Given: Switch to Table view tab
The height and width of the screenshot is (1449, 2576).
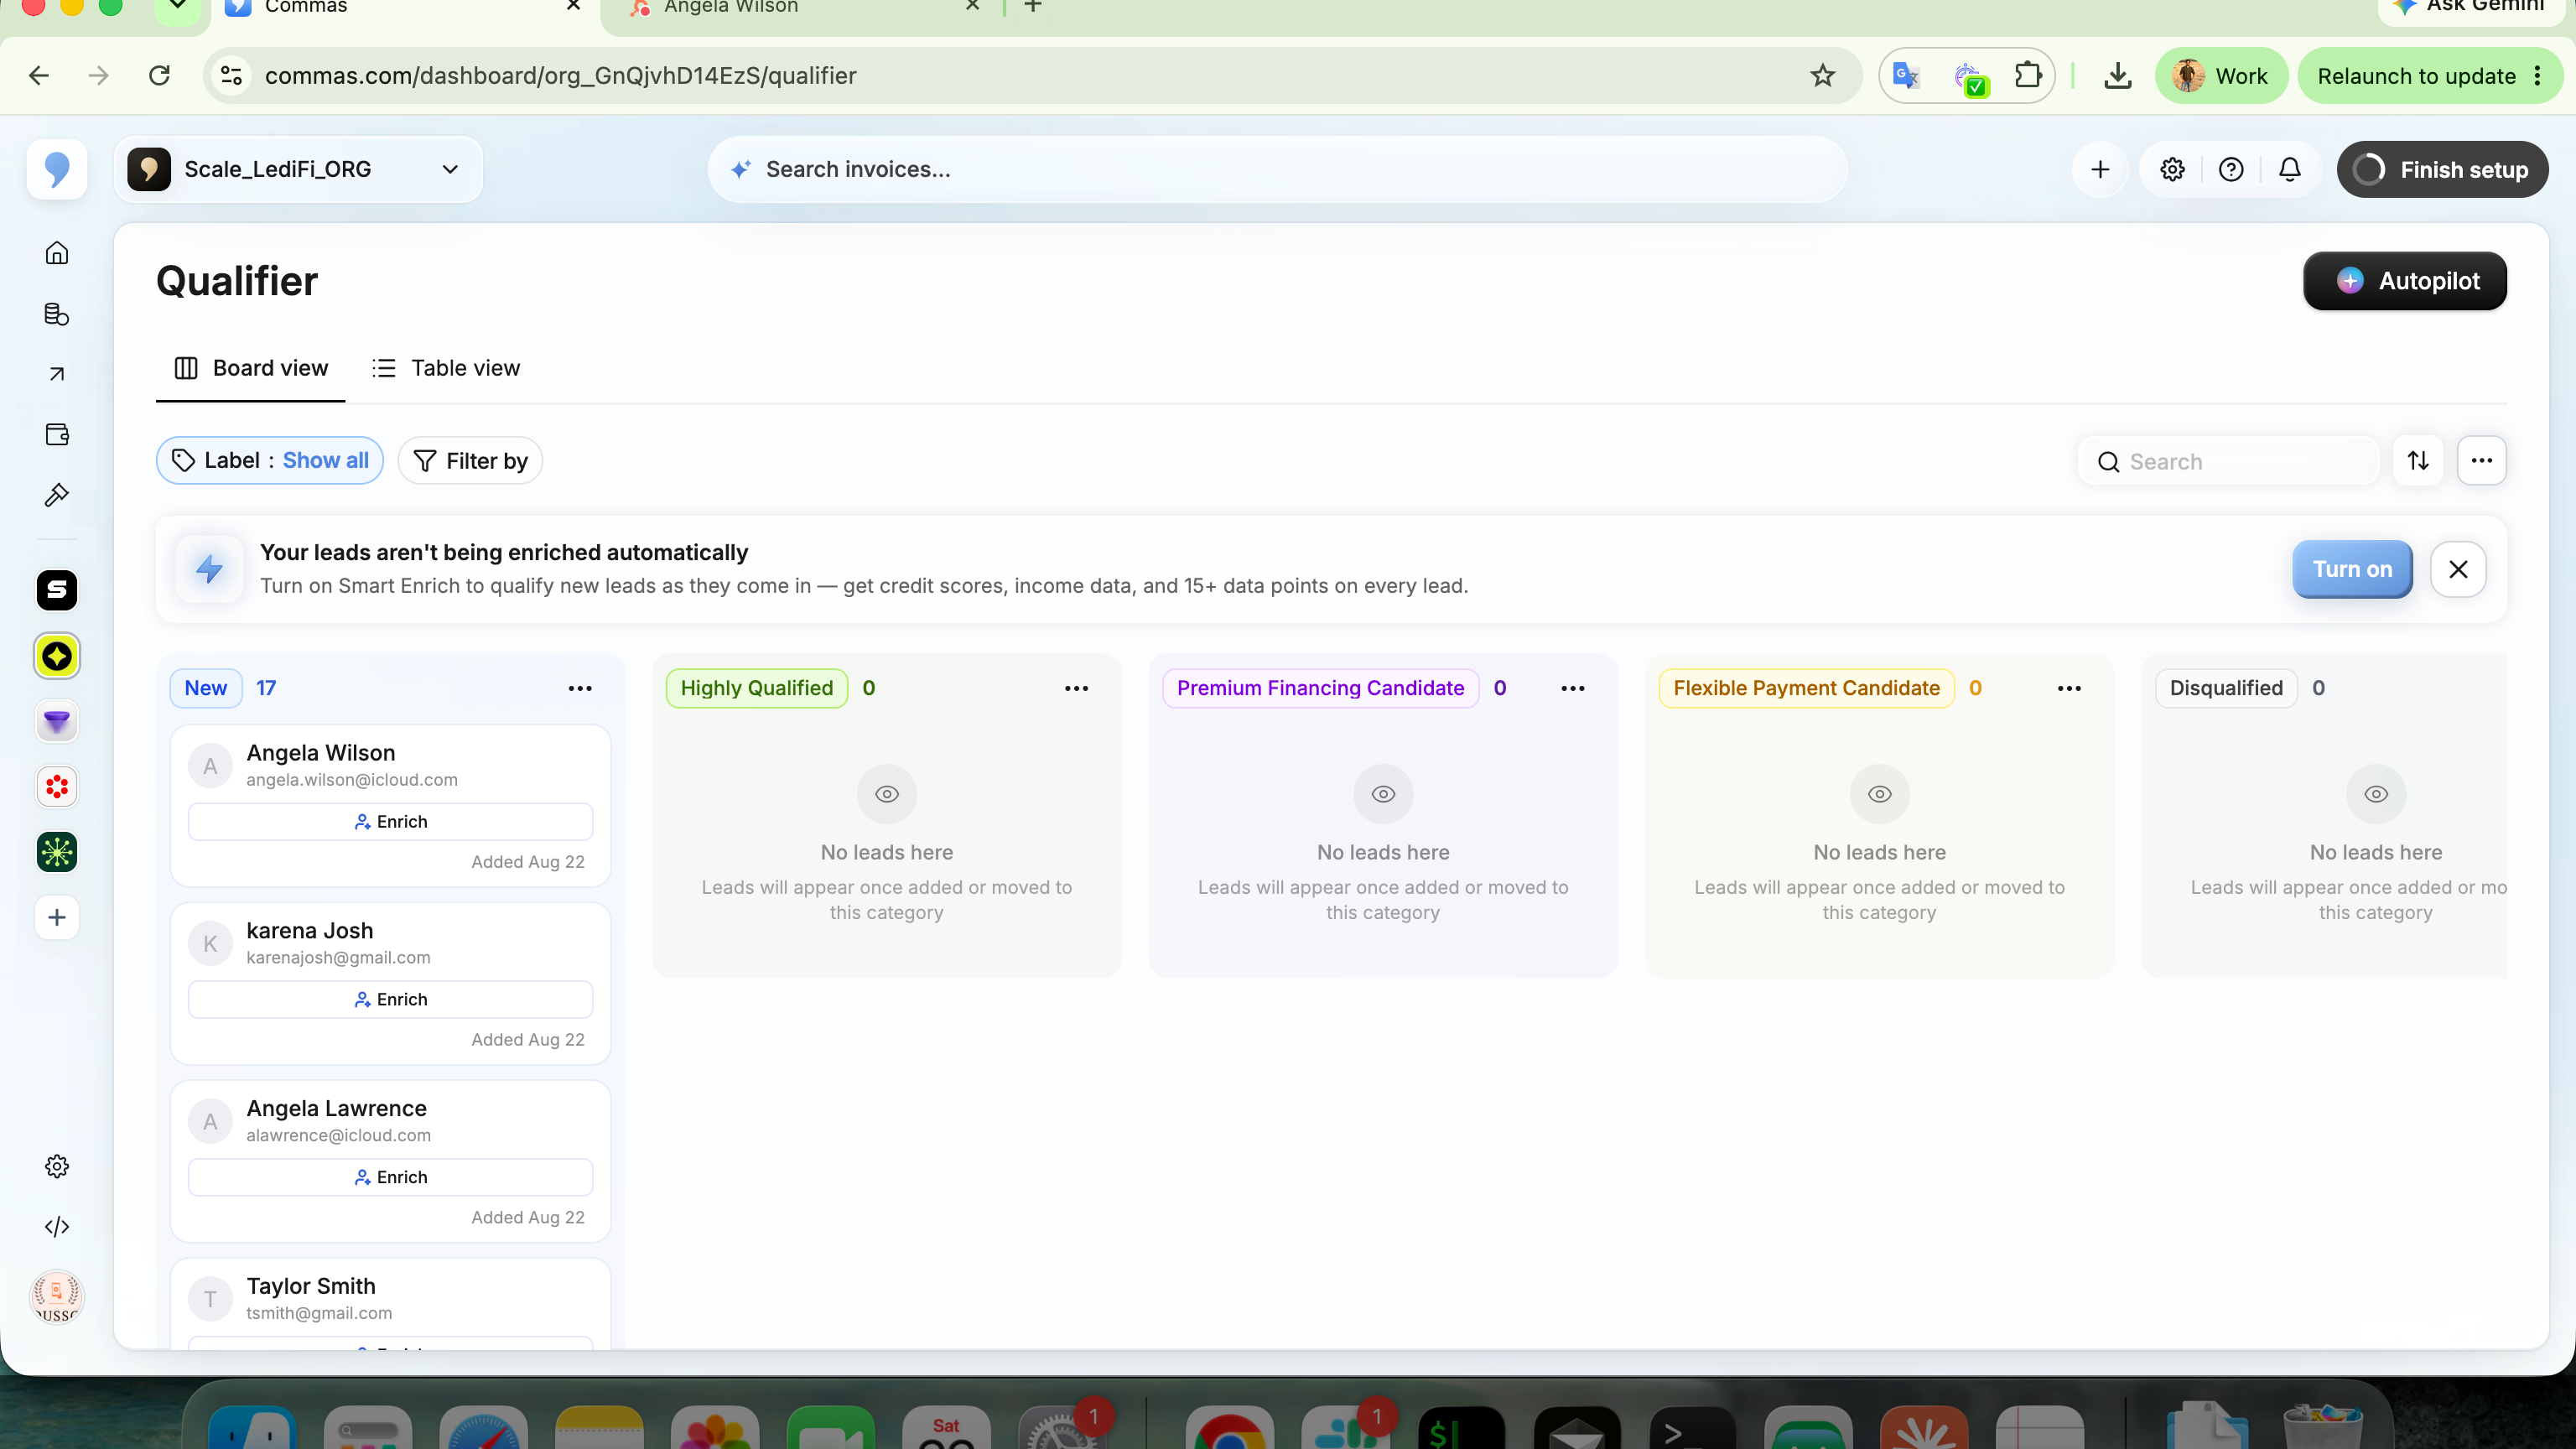Looking at the screenshot, I should (446, 368).
